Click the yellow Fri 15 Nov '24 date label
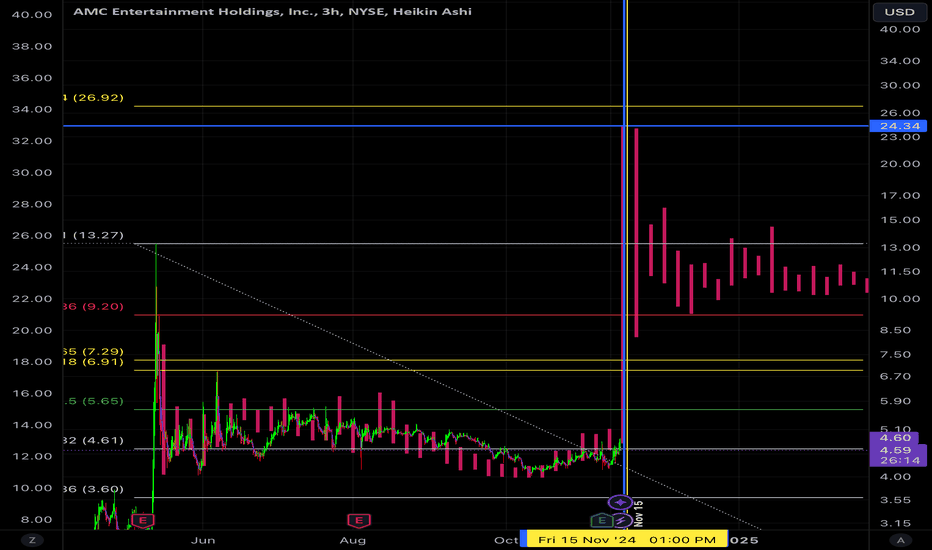 626,540
